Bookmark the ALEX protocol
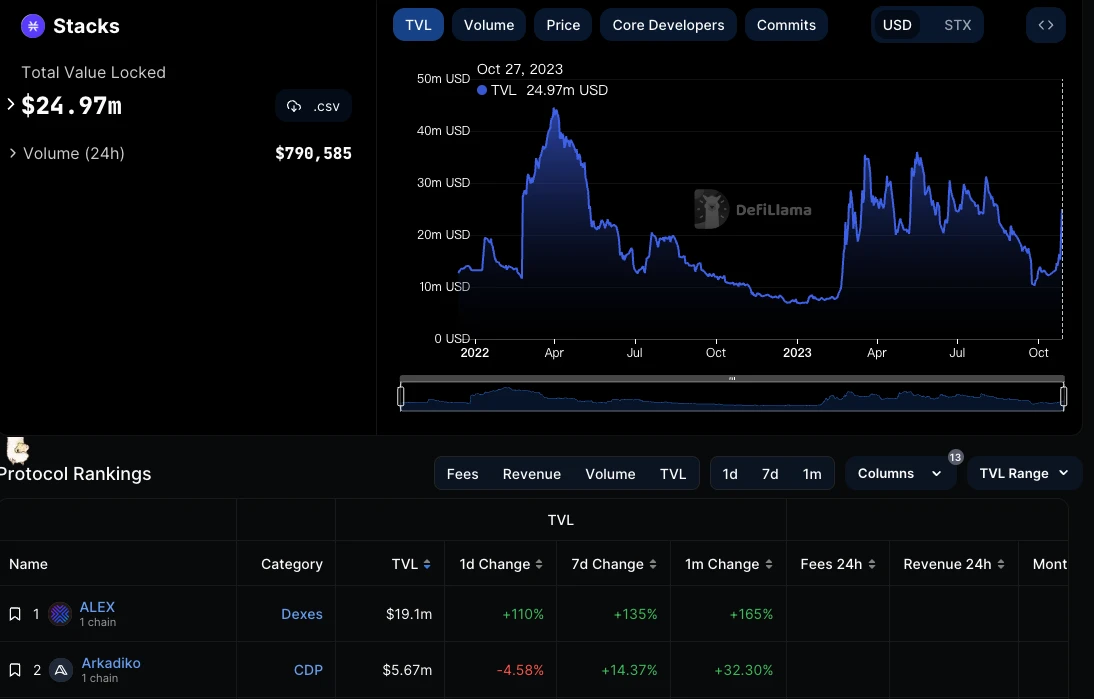Viewport: 1094px width, 699px height. pos(14,613)
